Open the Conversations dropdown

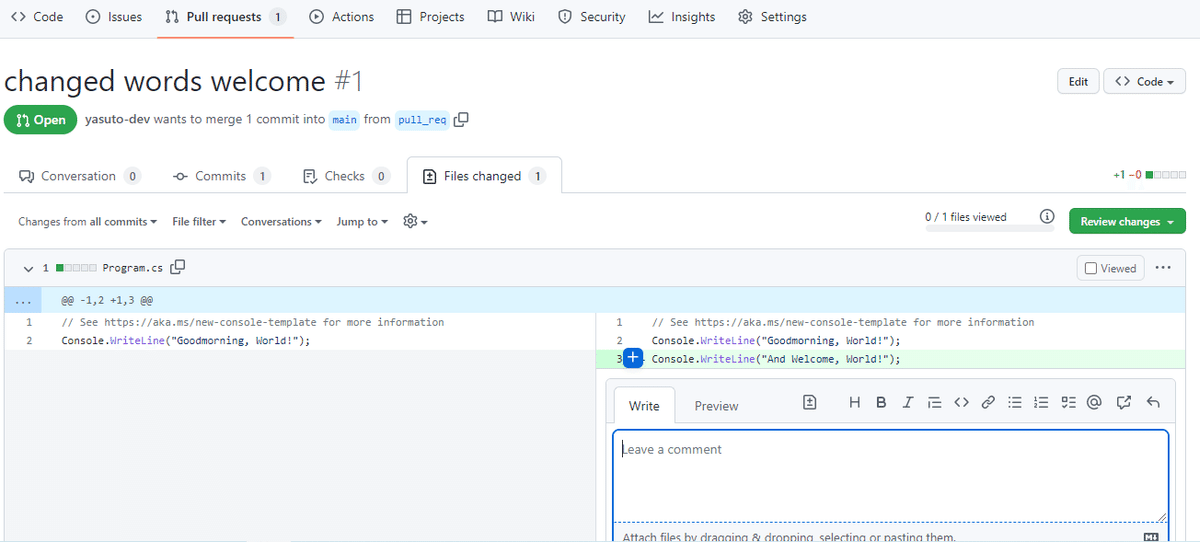(281, 222)
